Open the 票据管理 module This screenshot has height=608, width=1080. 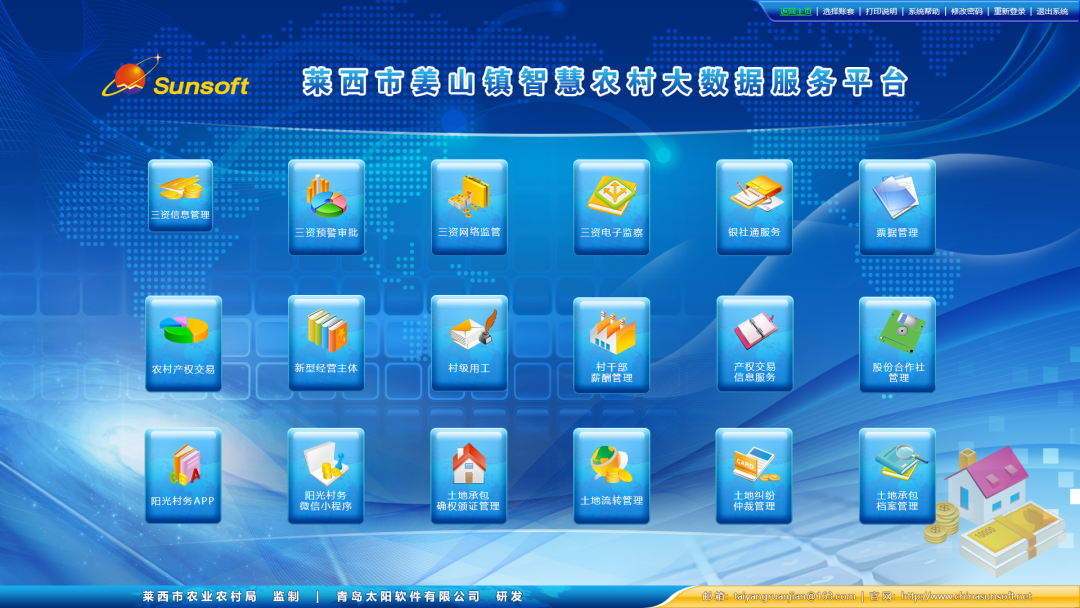coord(897,206)
